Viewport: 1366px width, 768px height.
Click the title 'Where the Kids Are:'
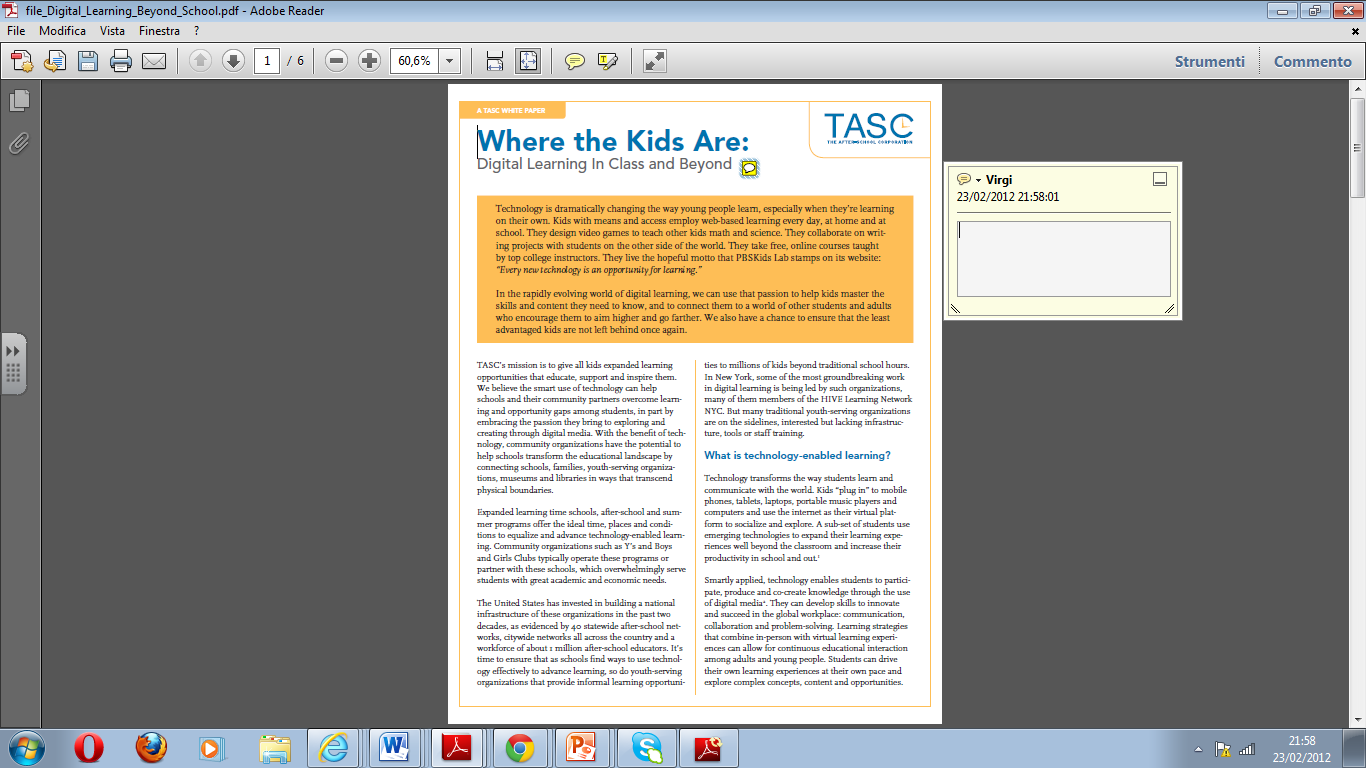pyautogui.click(x=613, y=140)
